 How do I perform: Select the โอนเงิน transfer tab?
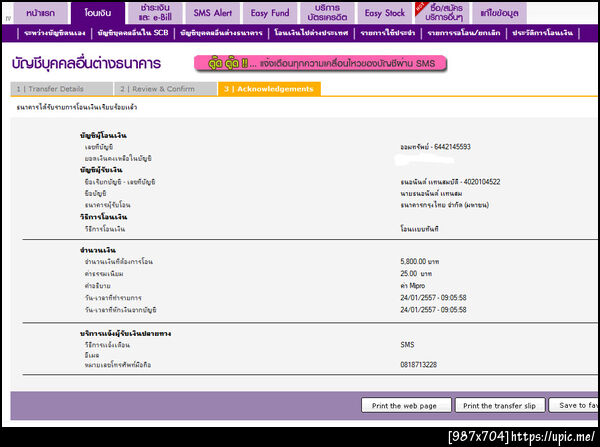98,13
